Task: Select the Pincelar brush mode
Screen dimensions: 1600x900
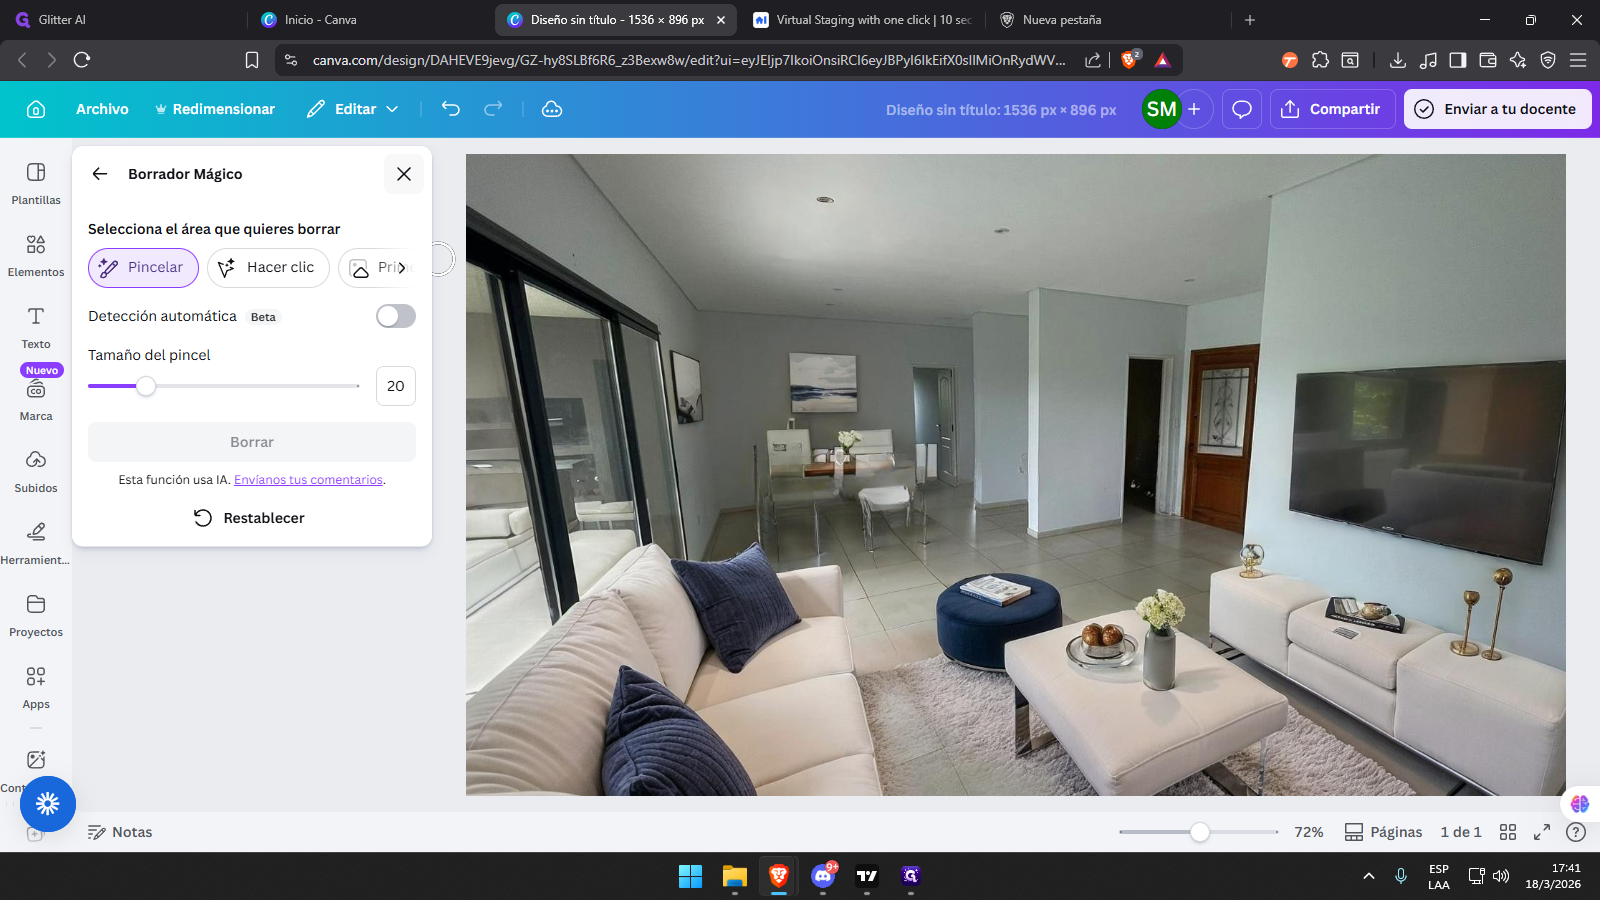Action: (143, 268)
